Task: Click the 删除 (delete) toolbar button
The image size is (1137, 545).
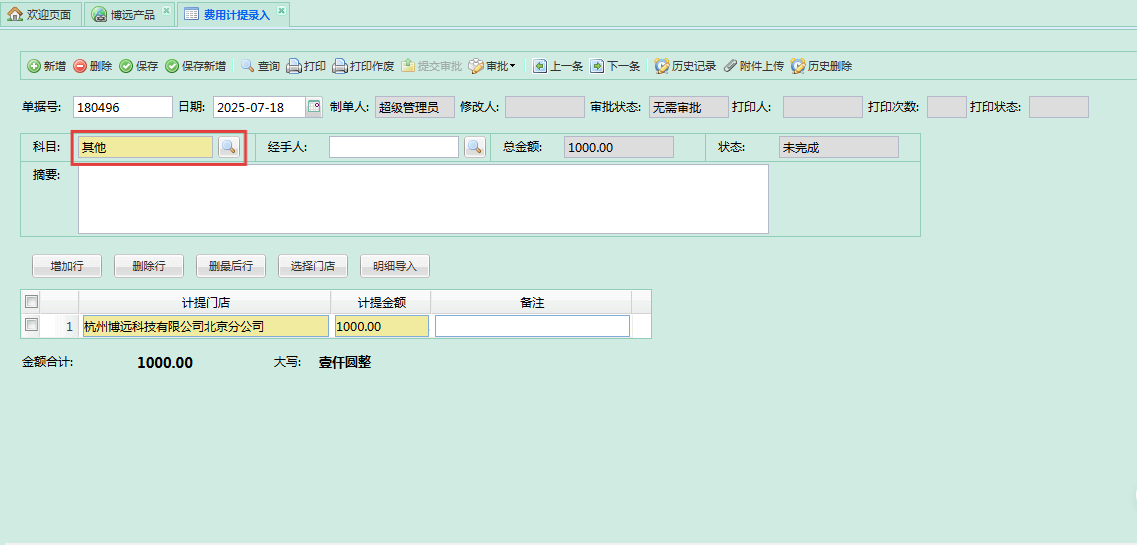Action: pyautogui.click(x=93, y=66)
